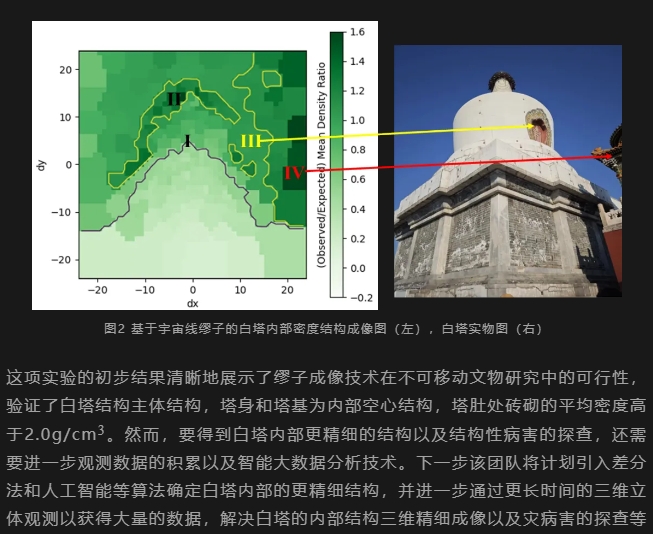Click the colorbar title Mean Density Ratio
Viewport: 653px width, 534px height.
click(321, 165)
